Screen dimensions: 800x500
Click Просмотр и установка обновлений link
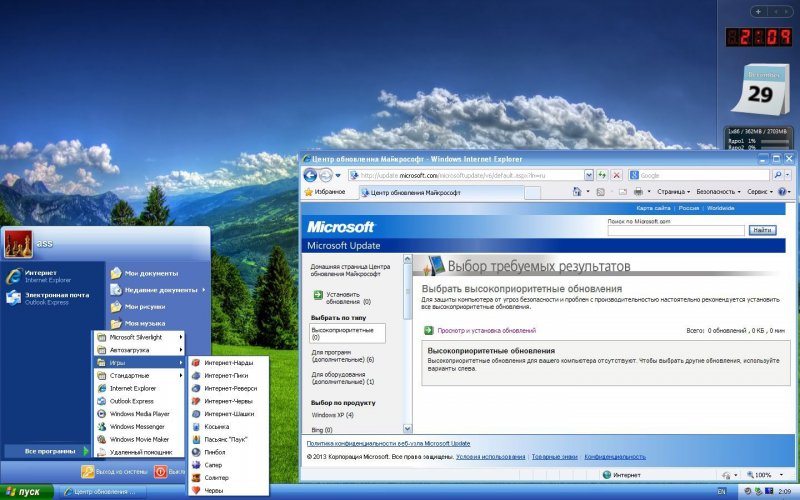486,331
